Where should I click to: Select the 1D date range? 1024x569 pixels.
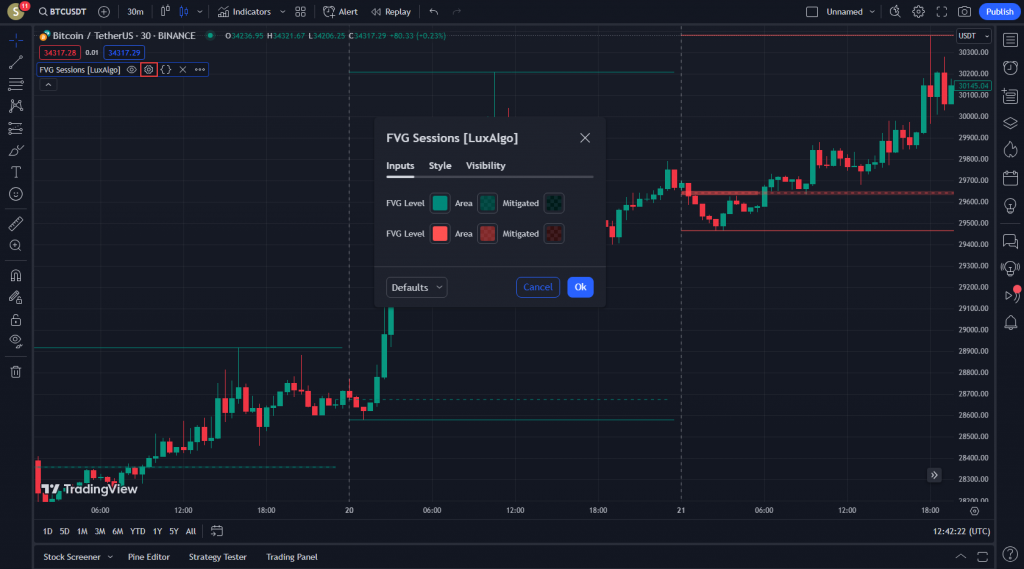click(48, 532)
